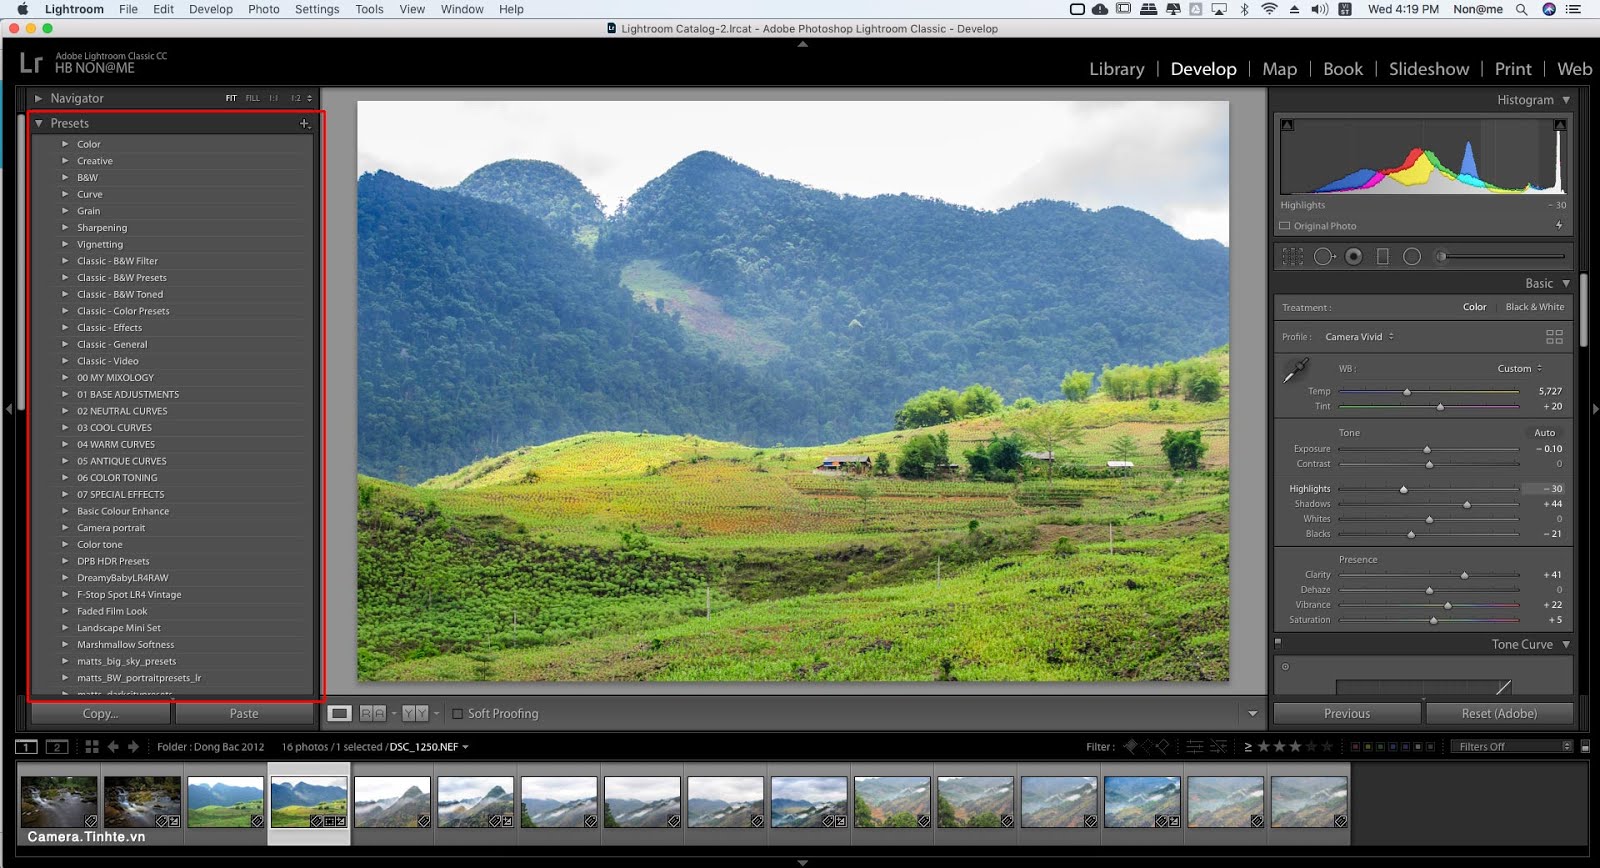The image size is (1600, 868).
Task: Open the Filters Off dropdown
Action: (1514, 747)
